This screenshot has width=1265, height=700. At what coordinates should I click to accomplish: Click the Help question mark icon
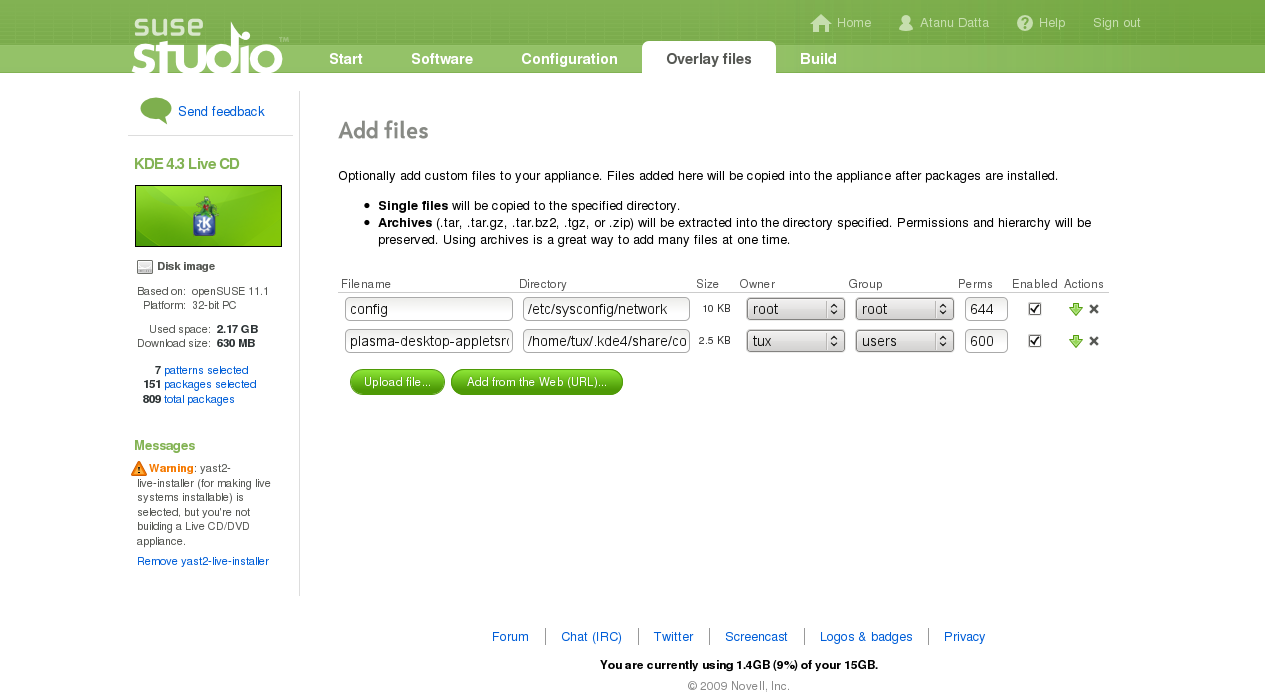click(x=1025, y=23)
